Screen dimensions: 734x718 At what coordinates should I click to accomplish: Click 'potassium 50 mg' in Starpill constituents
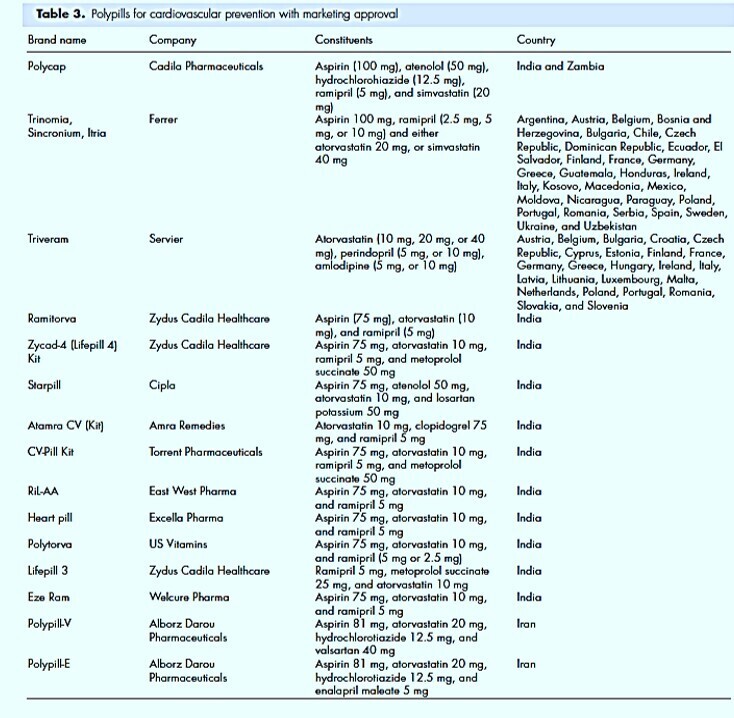[x=357, y=412]
